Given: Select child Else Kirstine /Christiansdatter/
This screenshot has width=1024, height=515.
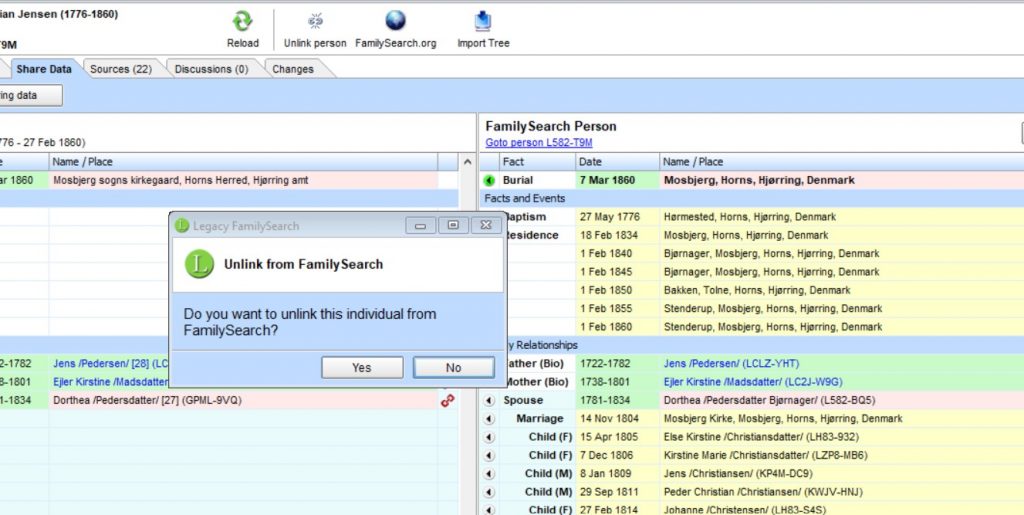Looking at the screenshot, I should [761, 437].
